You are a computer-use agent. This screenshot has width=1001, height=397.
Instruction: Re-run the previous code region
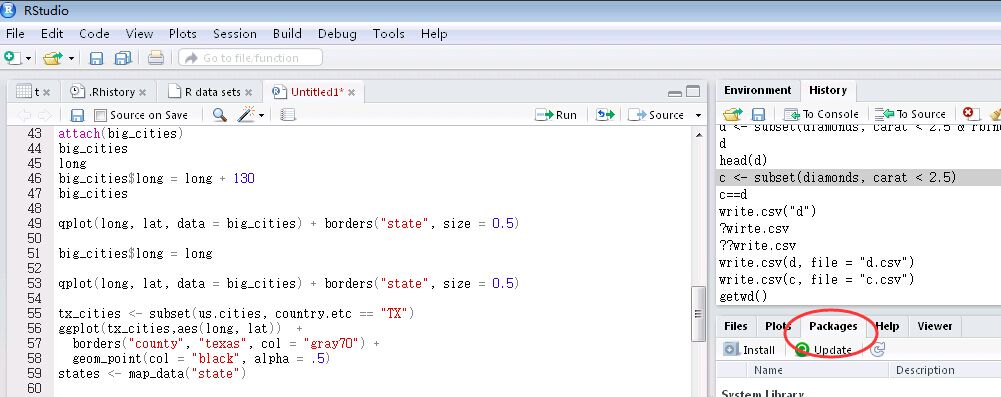click(605, 115)
